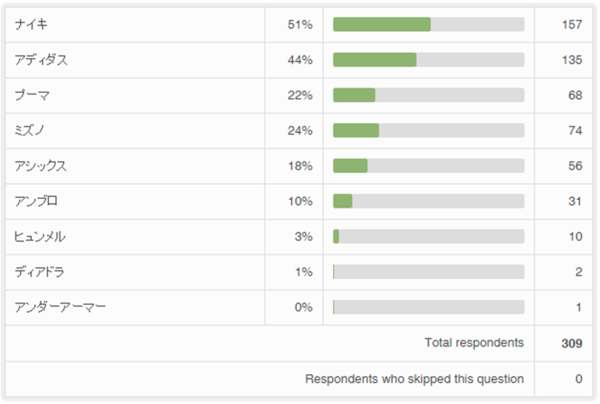Click the 51% progress bar for ナイキ
The width and height of the screenshot is (600, 404).
pos(428,24)
